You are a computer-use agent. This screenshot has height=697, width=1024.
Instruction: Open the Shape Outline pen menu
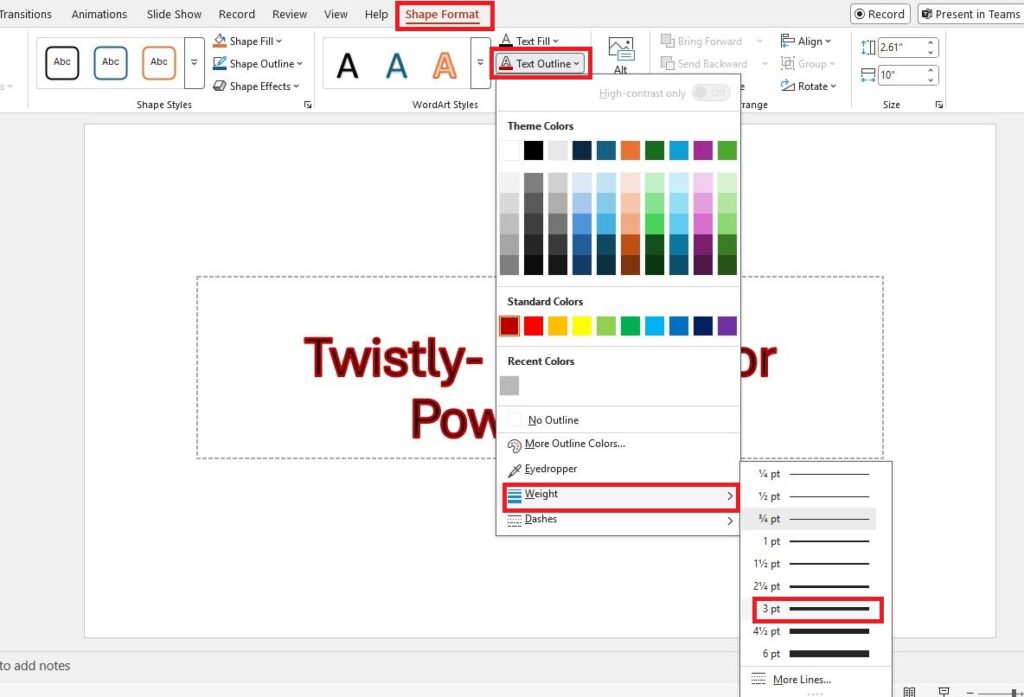point(258,63)
